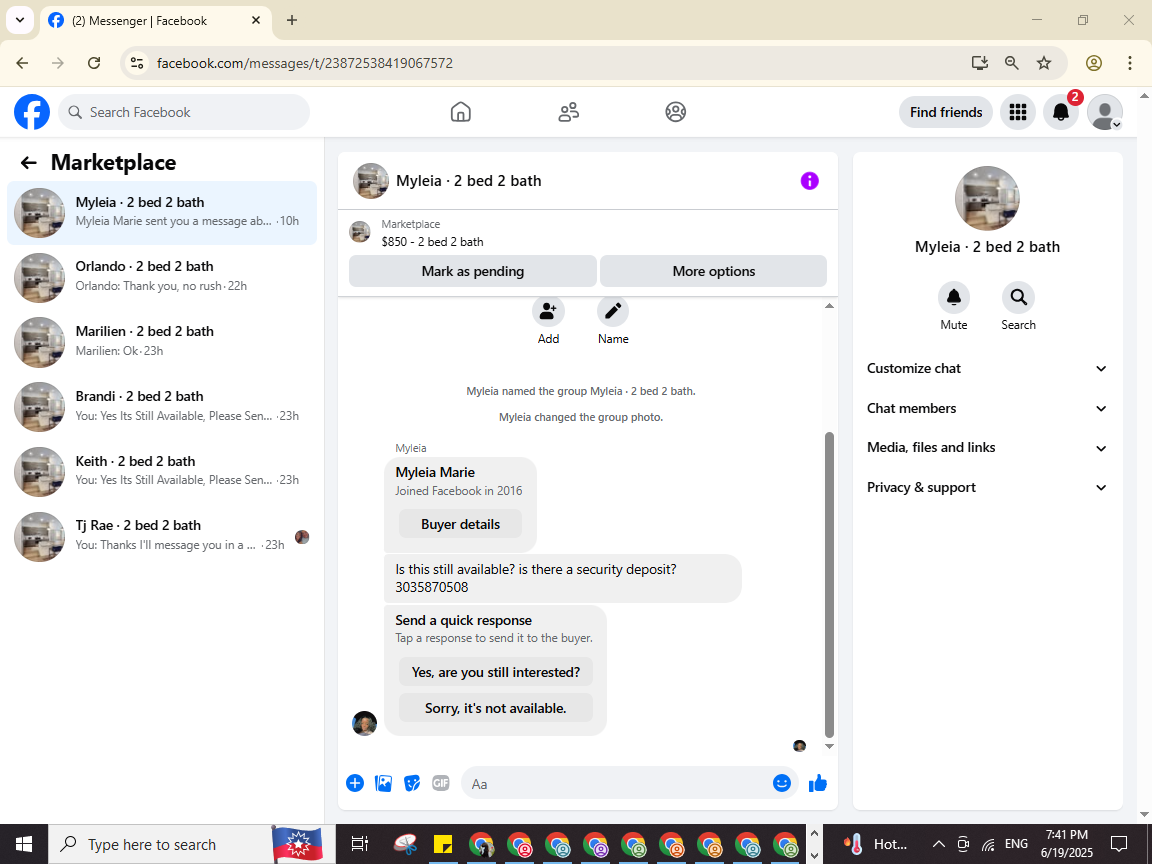Viewport: 1152px width, 864px height.
Task: Show hidden system tray icons chevron
Action: tap(938, 843)
